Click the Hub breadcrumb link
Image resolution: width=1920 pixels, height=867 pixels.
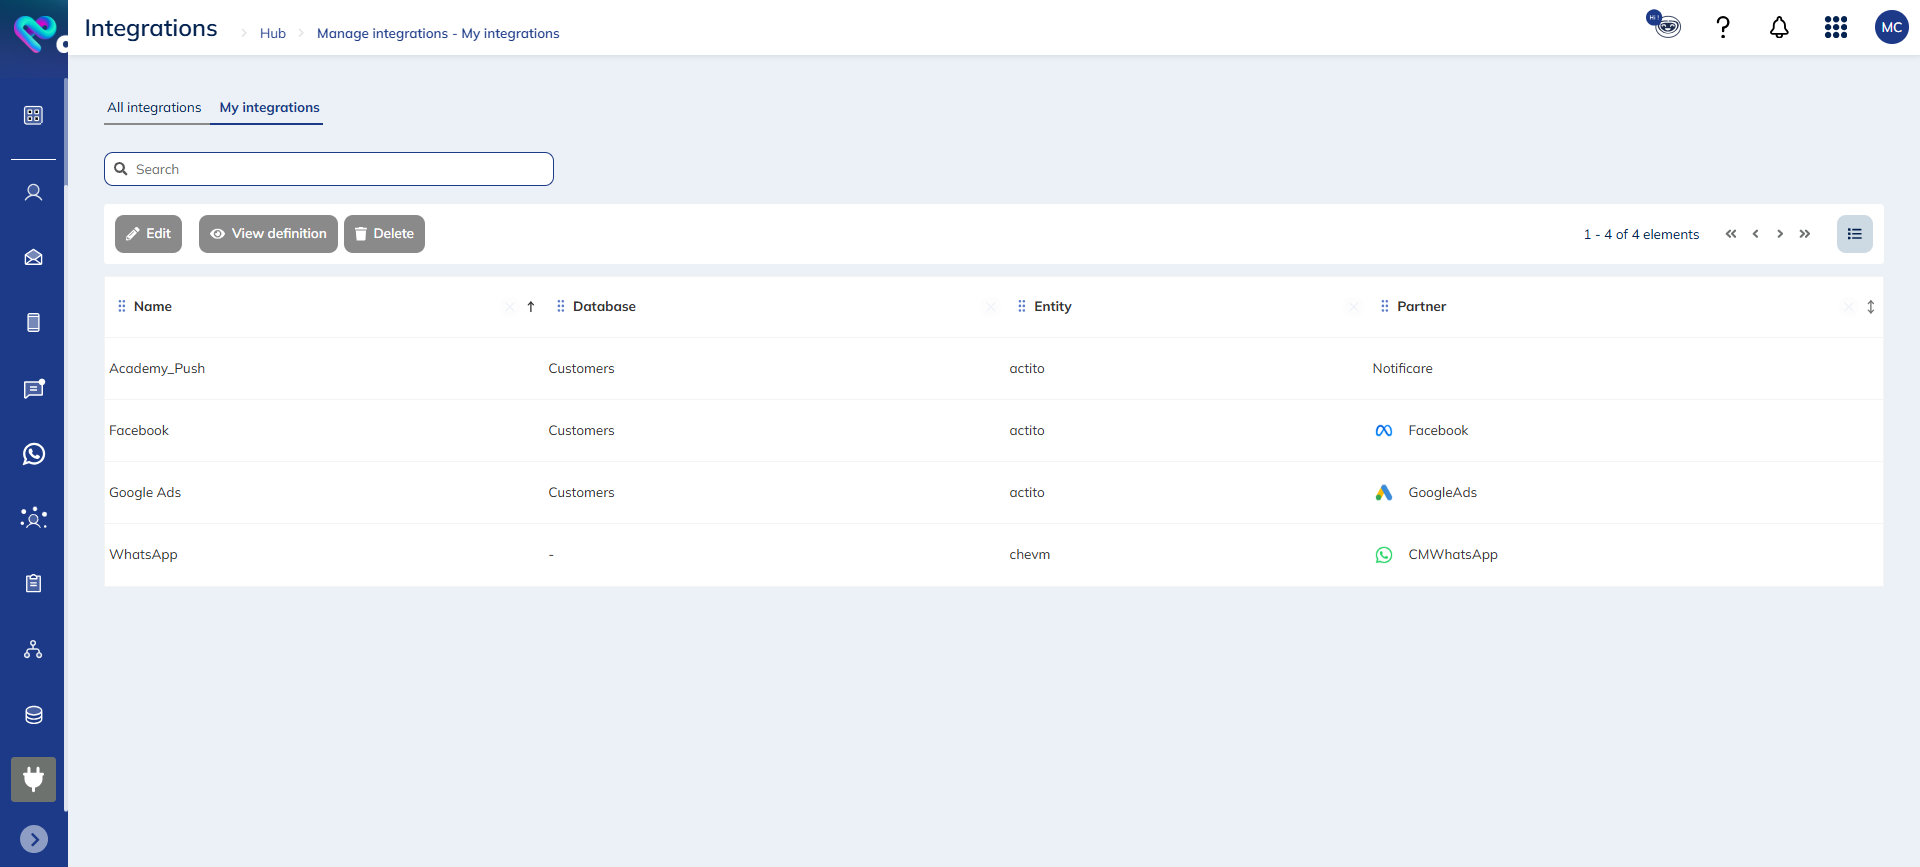tap(272, 34)
